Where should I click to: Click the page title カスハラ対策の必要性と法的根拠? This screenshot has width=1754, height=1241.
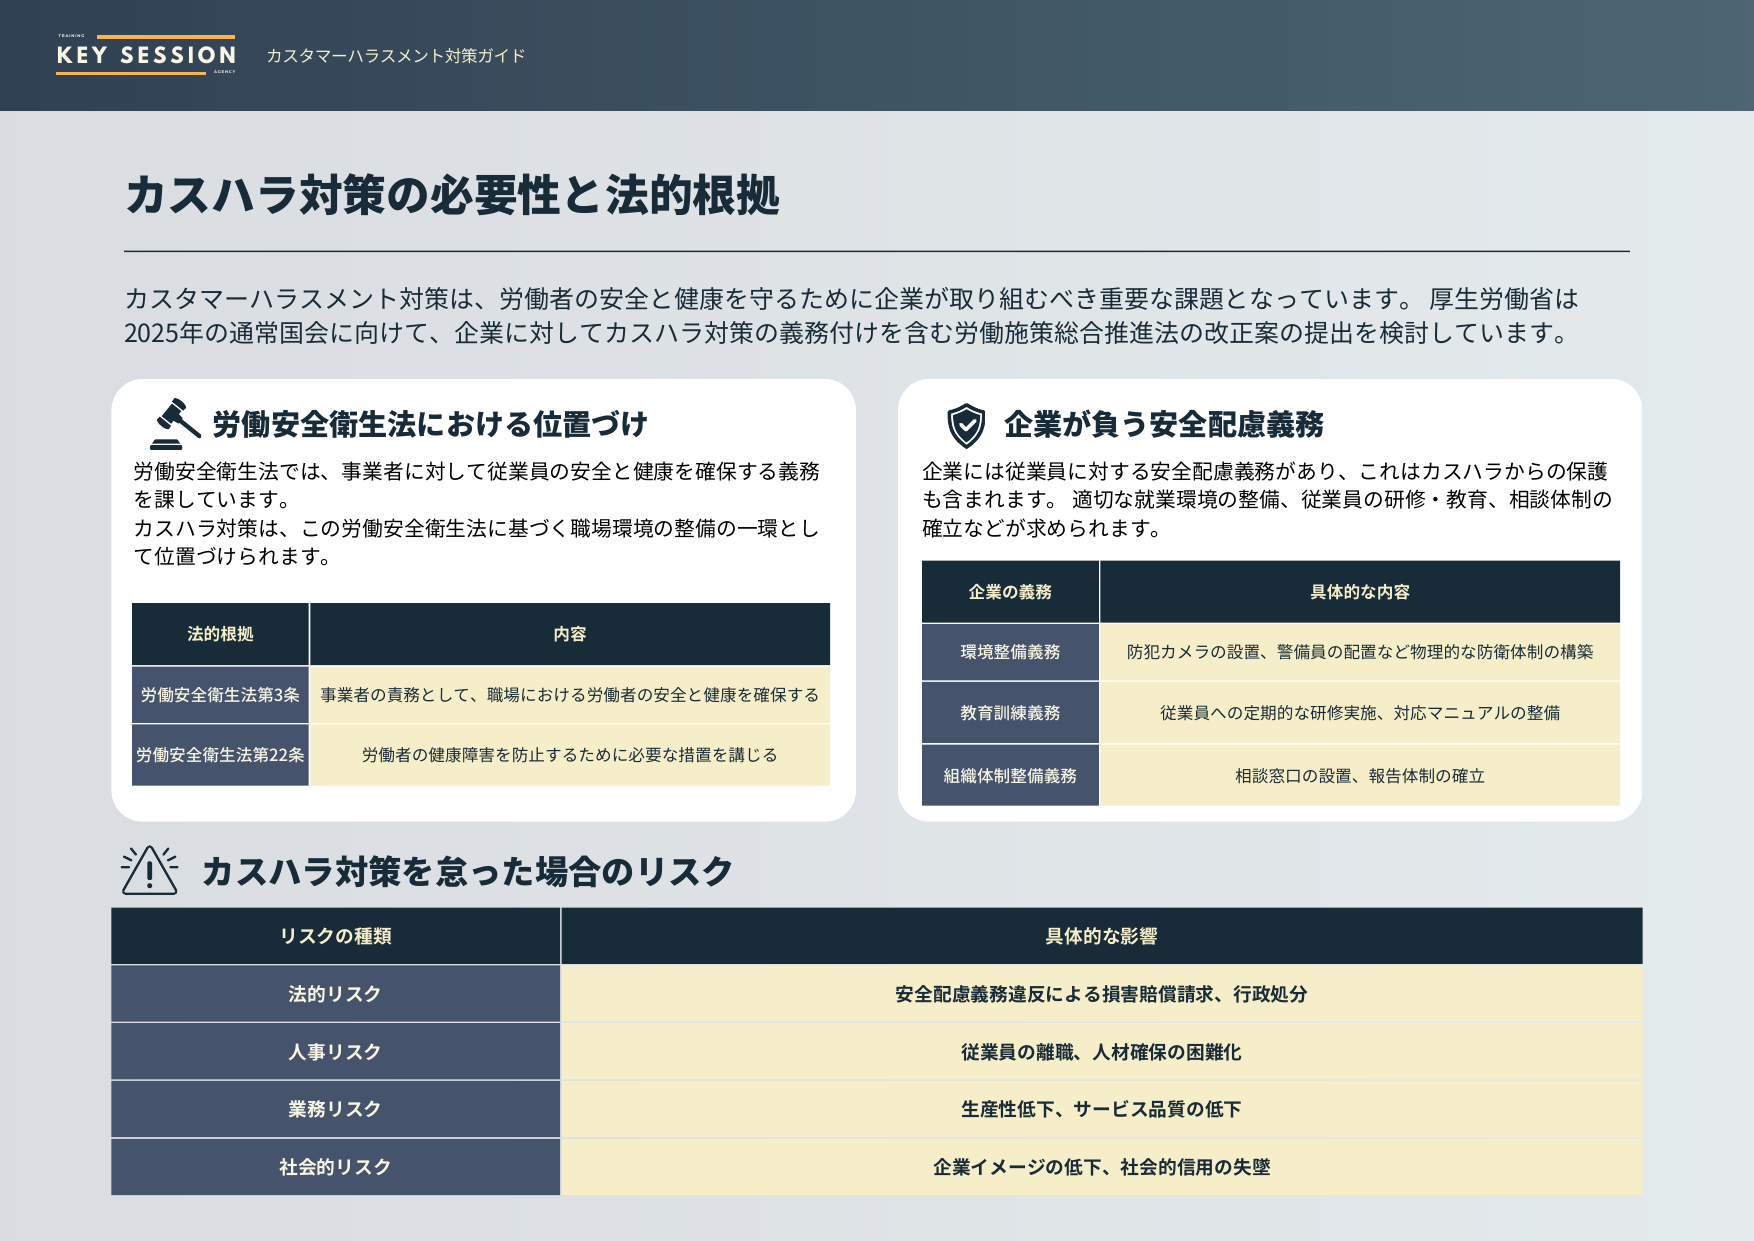point(457,198)
